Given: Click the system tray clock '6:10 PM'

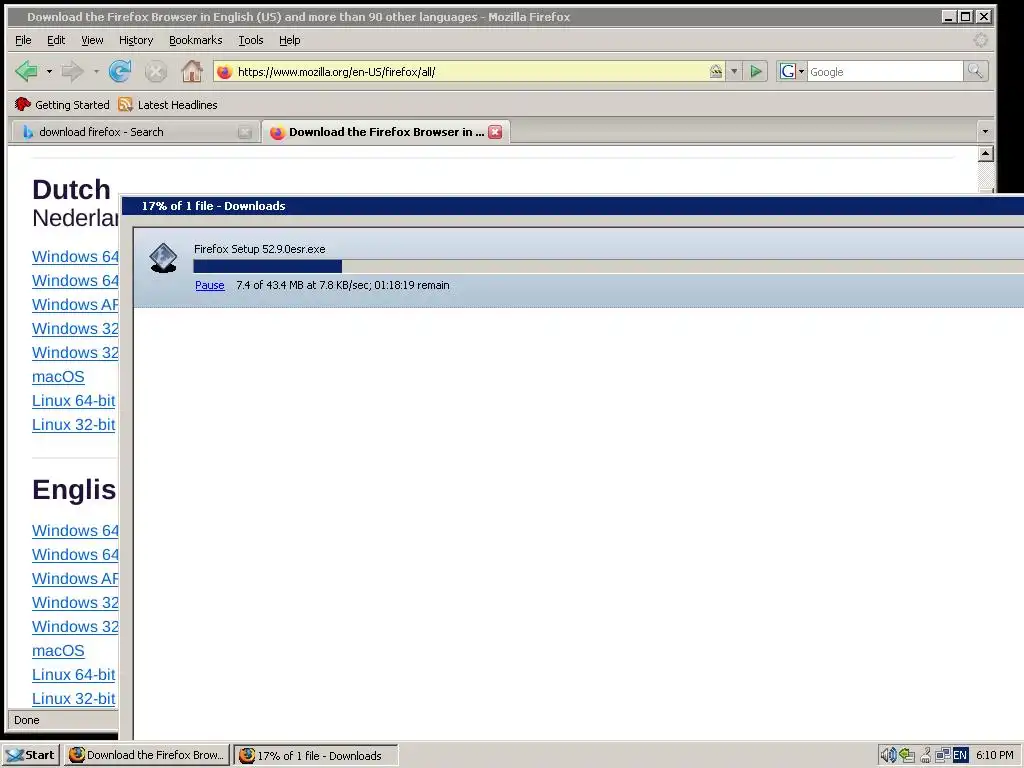Looking at the screenshot, I should 995,755.
